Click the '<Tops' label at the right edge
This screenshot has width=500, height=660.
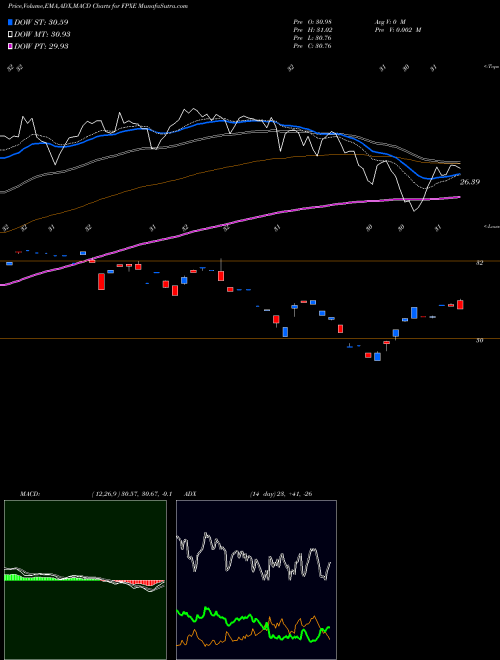[x=491, y=67]
